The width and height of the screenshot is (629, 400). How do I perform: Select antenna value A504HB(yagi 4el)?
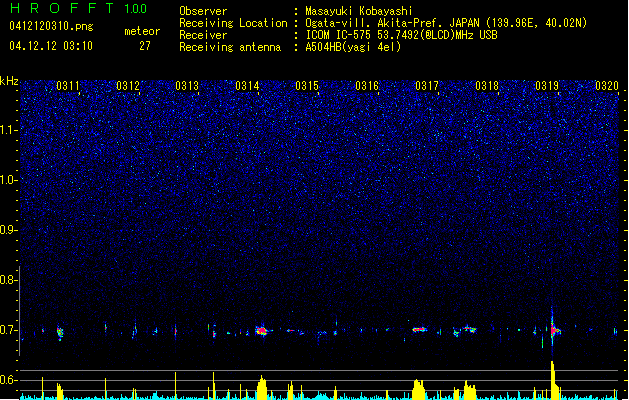[353, 47]
